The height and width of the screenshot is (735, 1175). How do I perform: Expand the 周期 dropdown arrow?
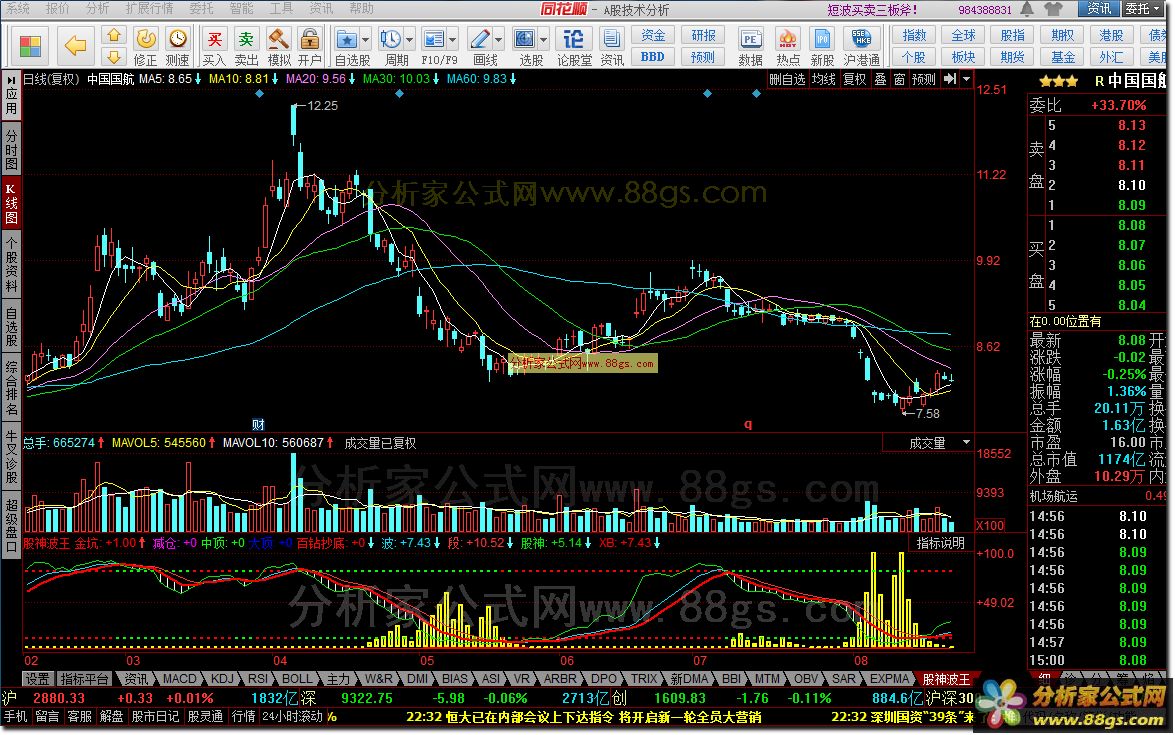(x=410, y=39)
